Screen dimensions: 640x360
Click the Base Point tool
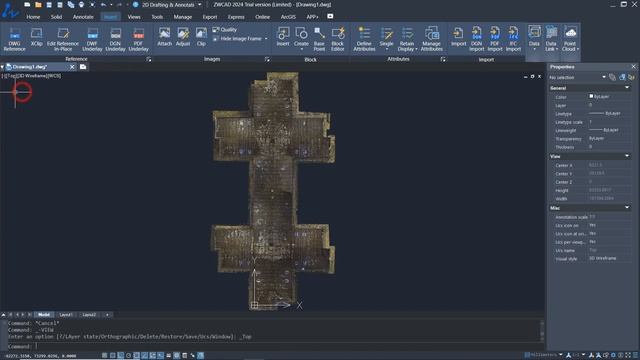click(x=319, y=39)
